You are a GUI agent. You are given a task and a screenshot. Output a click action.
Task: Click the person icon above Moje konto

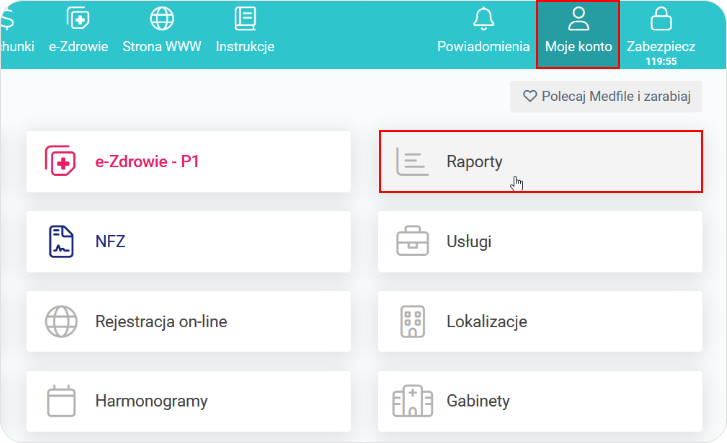click(578, 19)
